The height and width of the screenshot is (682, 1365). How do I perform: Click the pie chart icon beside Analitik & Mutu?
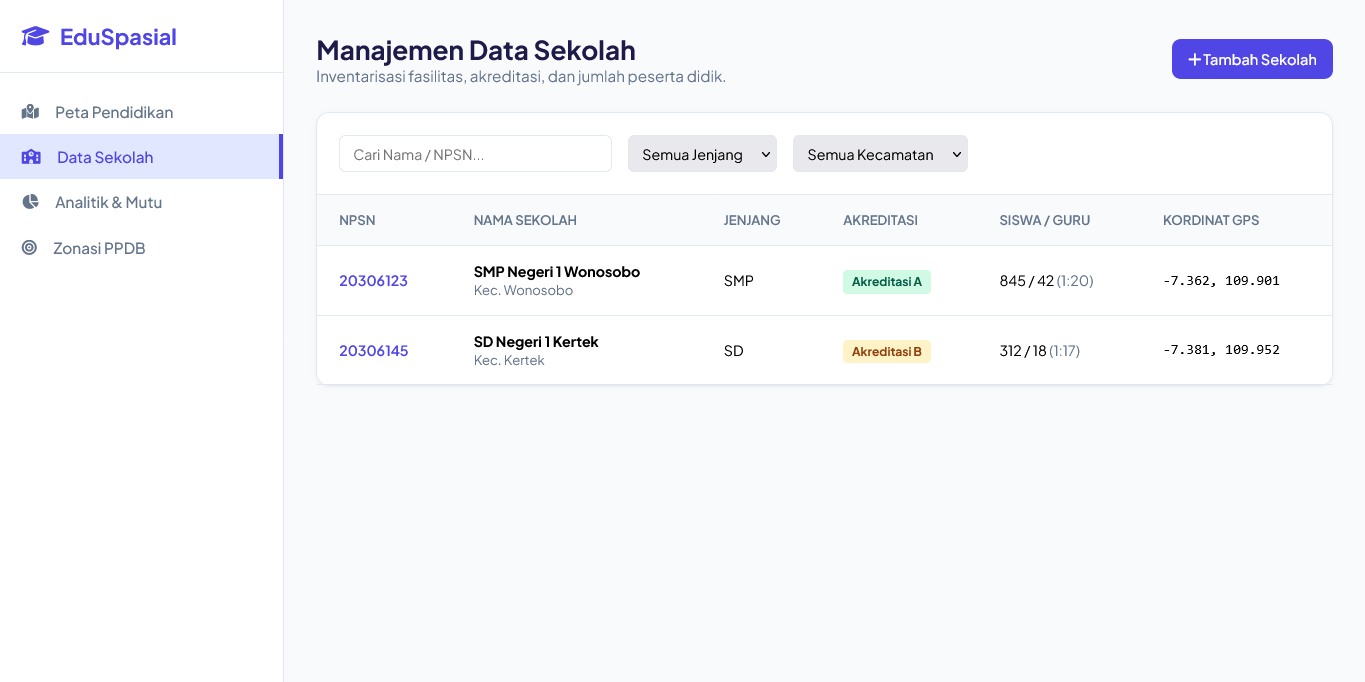pos(30,202)
